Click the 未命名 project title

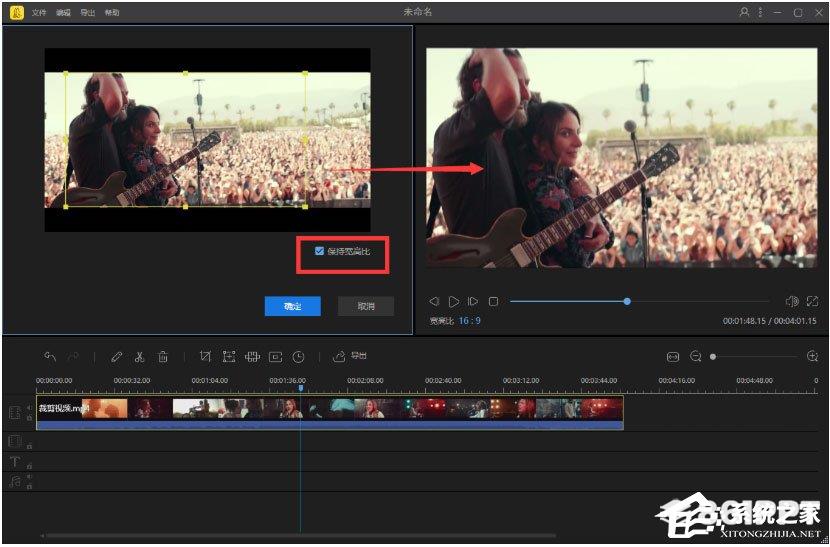(x=418, y=12)
